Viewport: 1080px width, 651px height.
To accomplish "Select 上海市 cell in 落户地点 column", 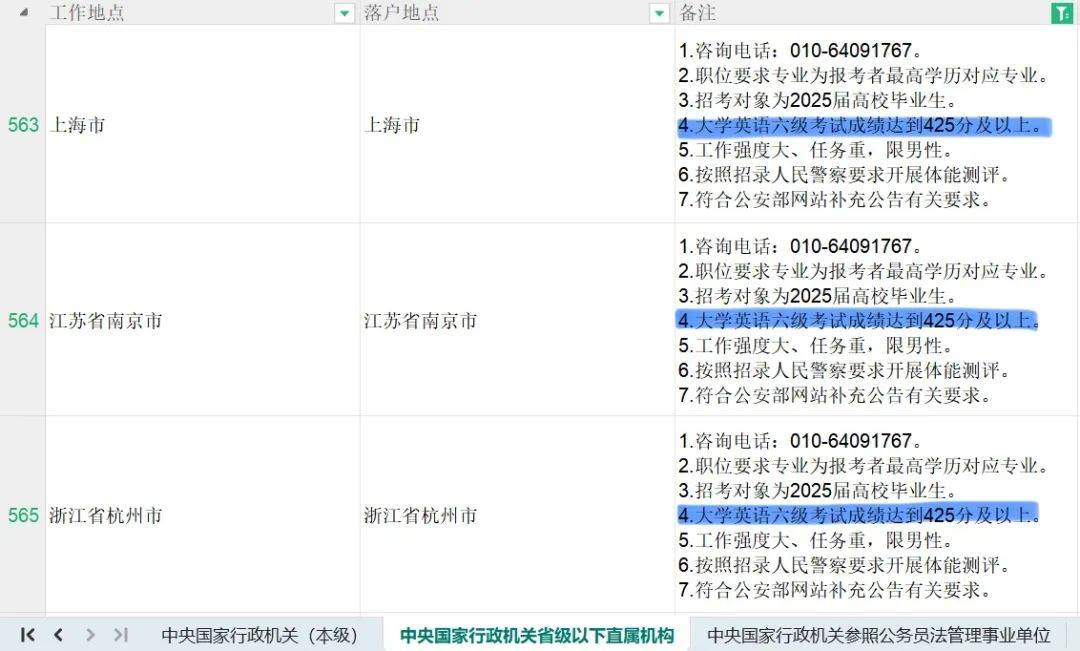I will pos(517,125).
